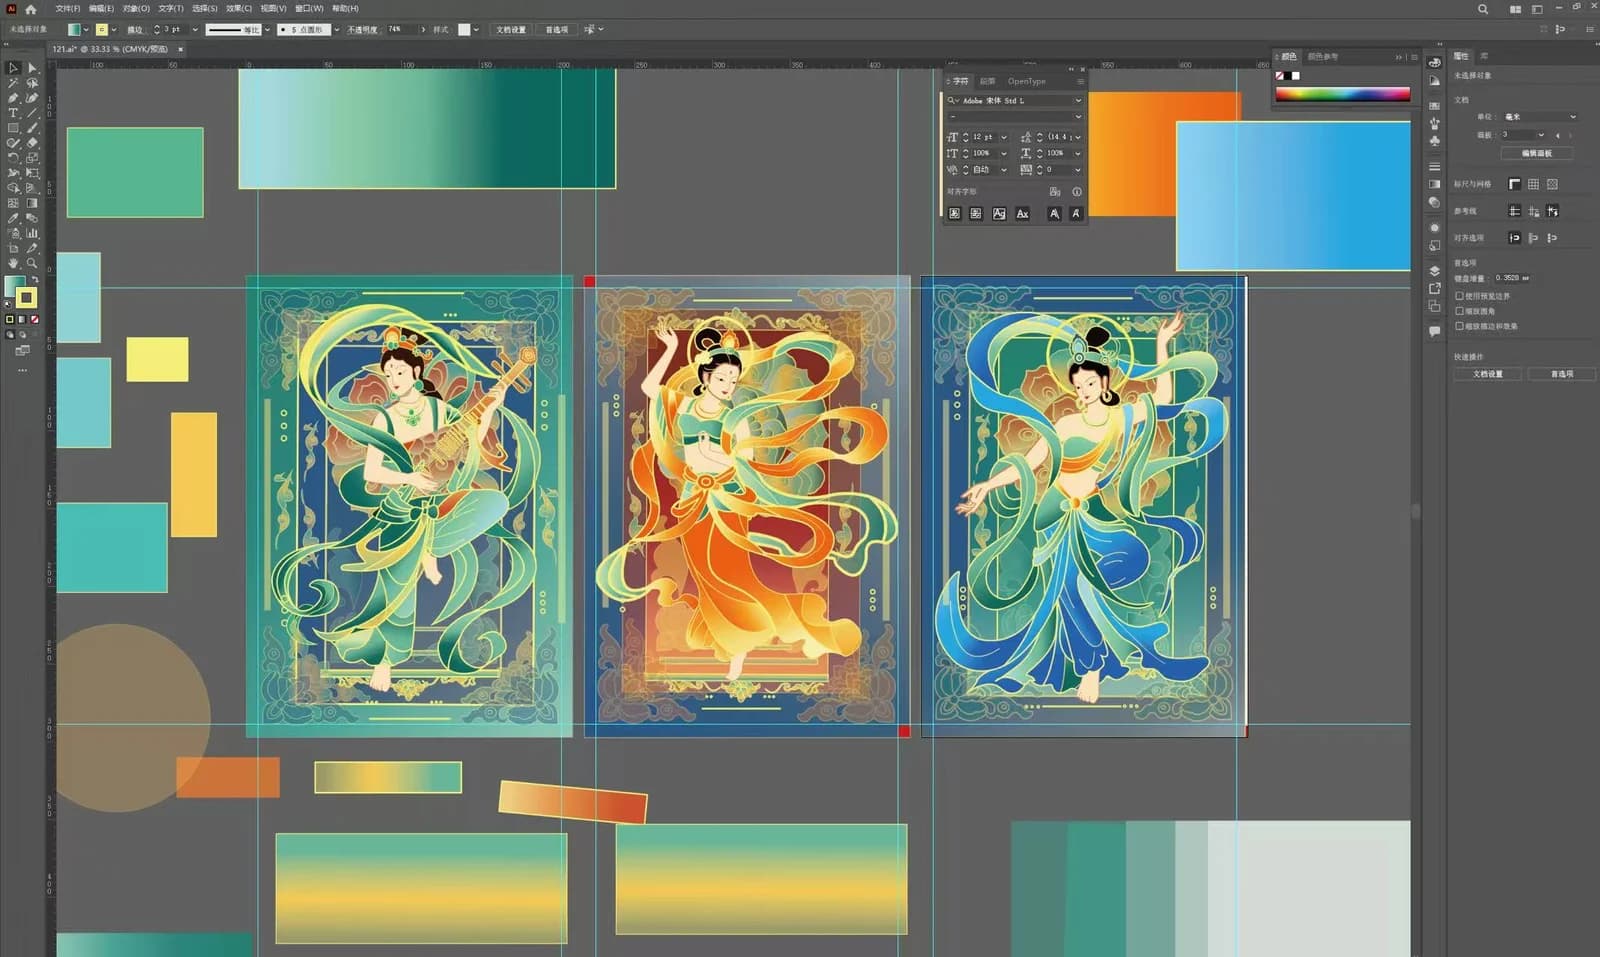Select the Paintbrush tool

(x=32, y=128)
